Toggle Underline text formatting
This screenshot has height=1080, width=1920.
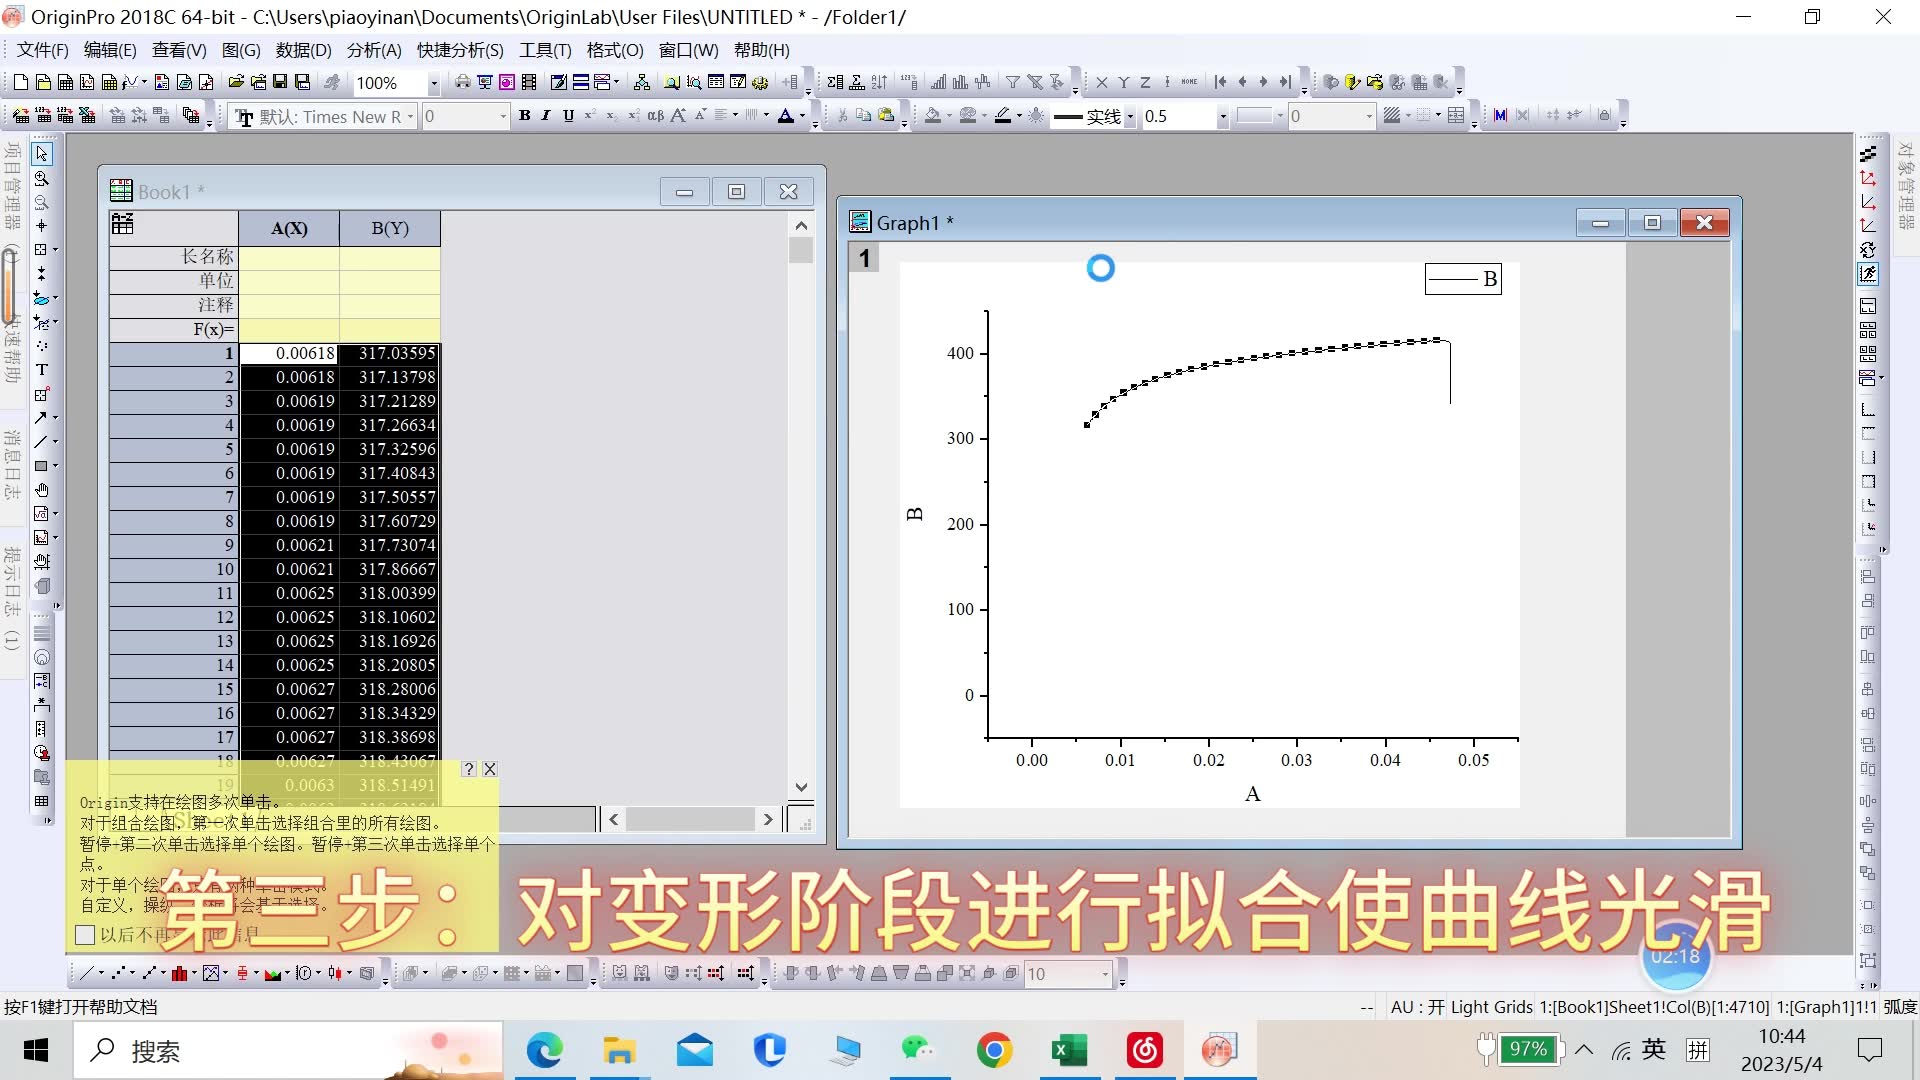[x=568, y=116]
